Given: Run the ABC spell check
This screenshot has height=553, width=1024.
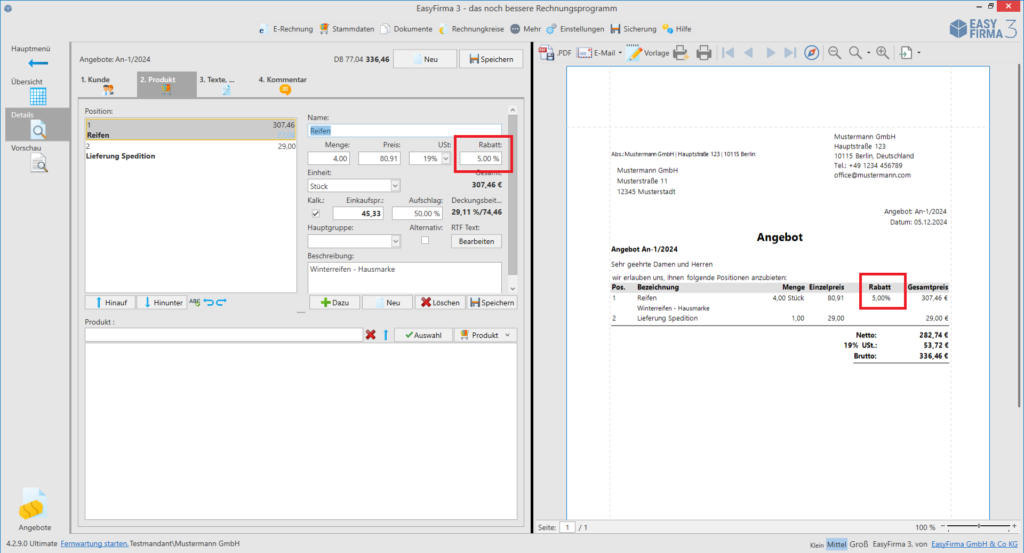Looking at the screenshot, I should (x=194, y=302).
